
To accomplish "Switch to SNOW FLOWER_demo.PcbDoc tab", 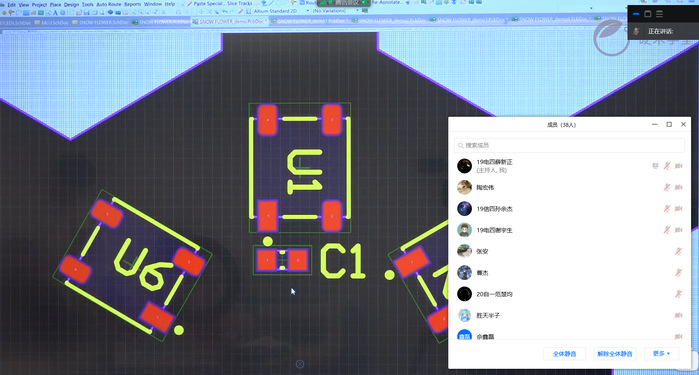I will tap(230, 21).
